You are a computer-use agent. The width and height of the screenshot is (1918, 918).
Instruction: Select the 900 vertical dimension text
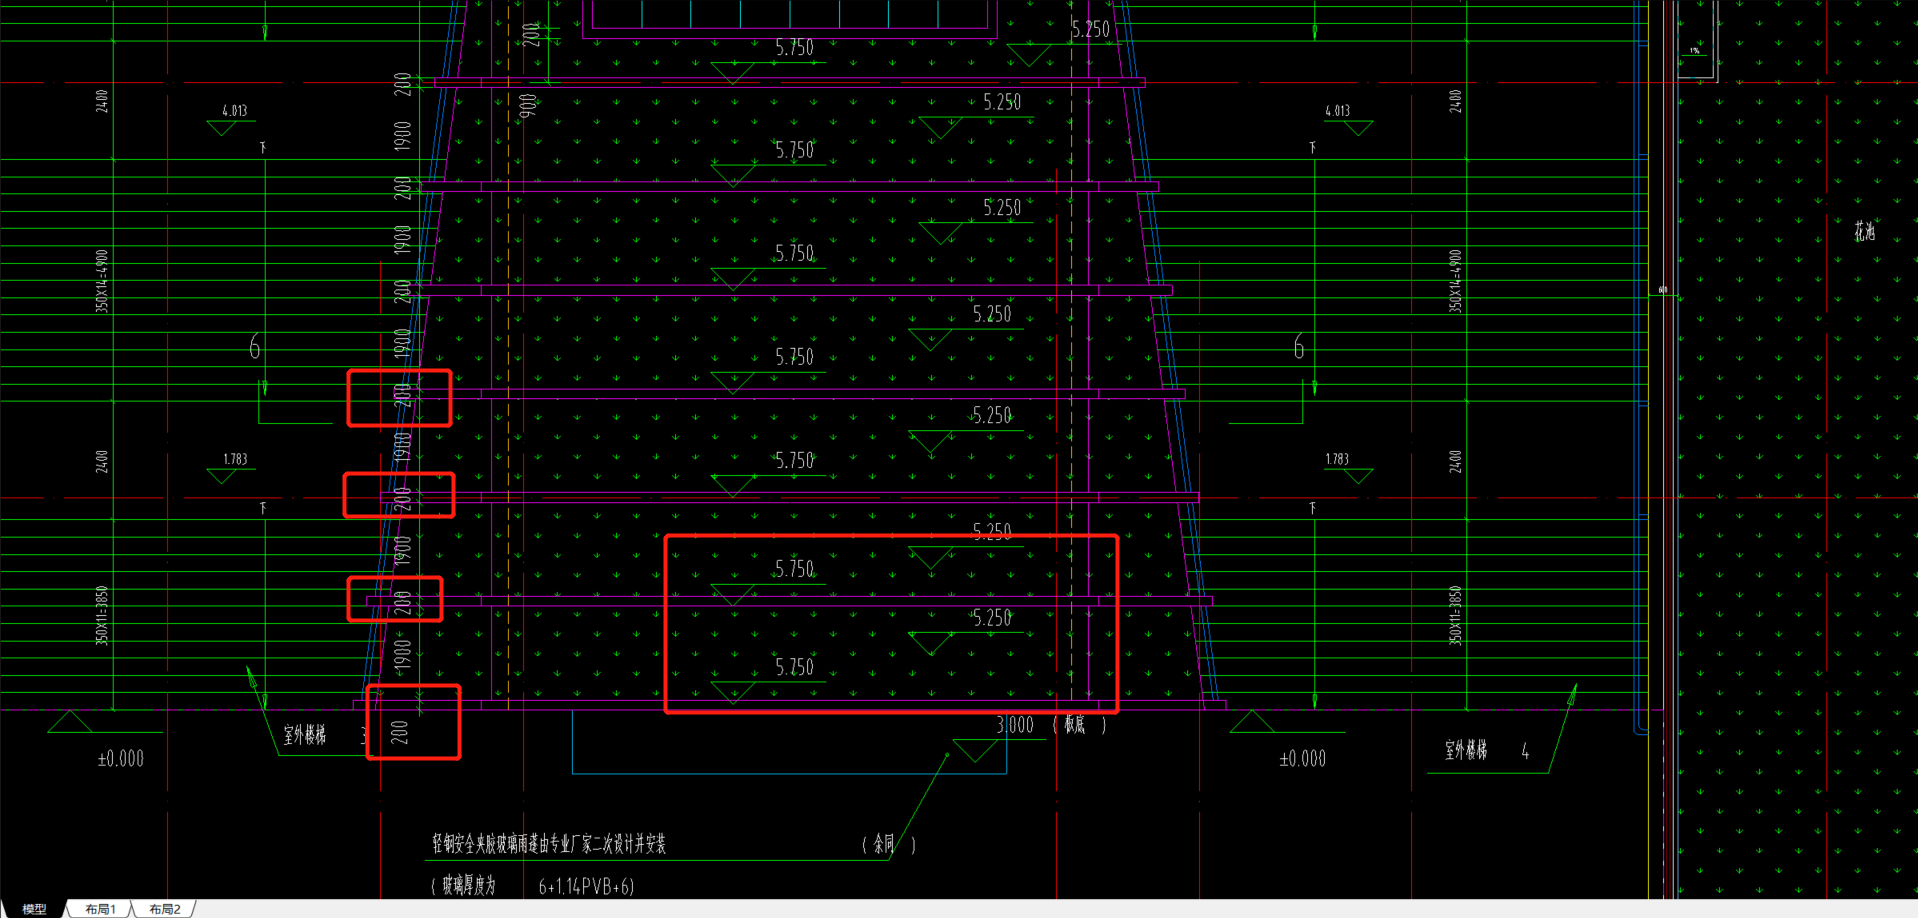tap(528, 106)
